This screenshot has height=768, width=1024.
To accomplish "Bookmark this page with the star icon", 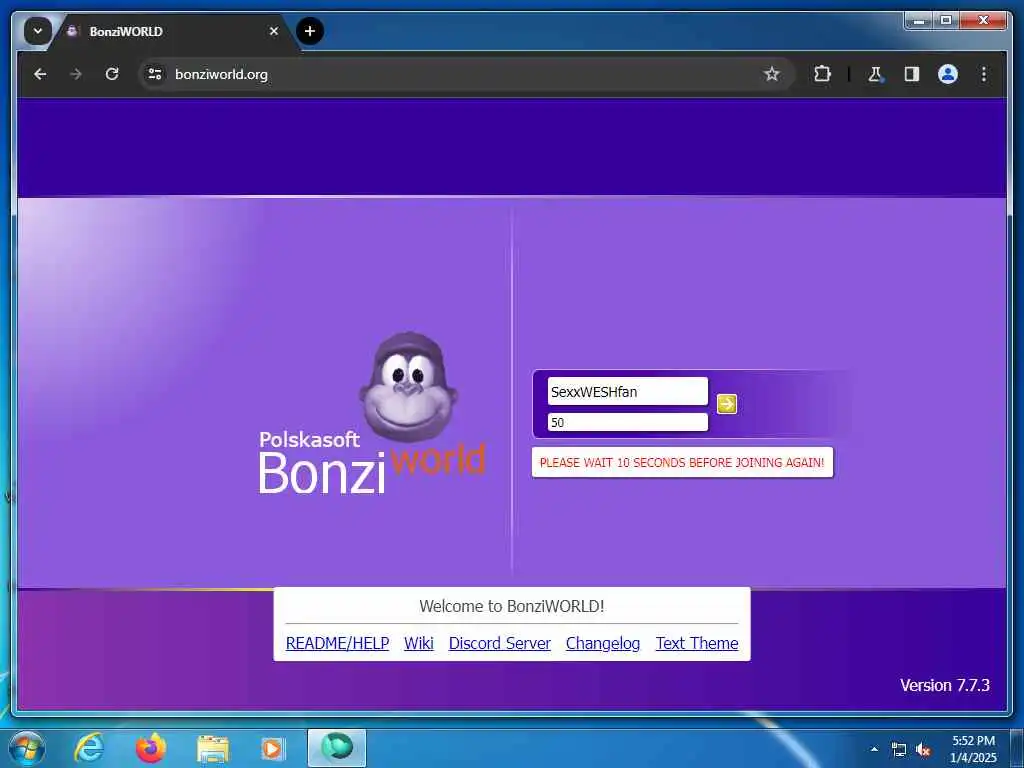I will pos(772,74).
